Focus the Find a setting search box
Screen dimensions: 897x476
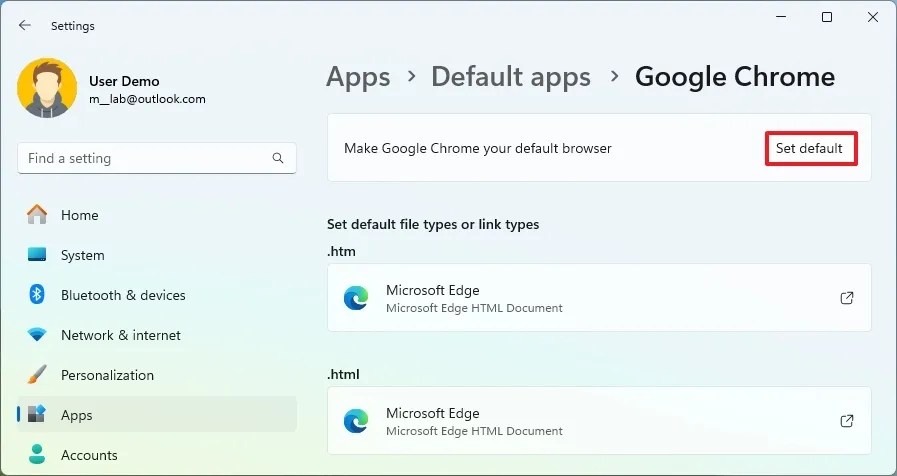(x=157, y=158)
